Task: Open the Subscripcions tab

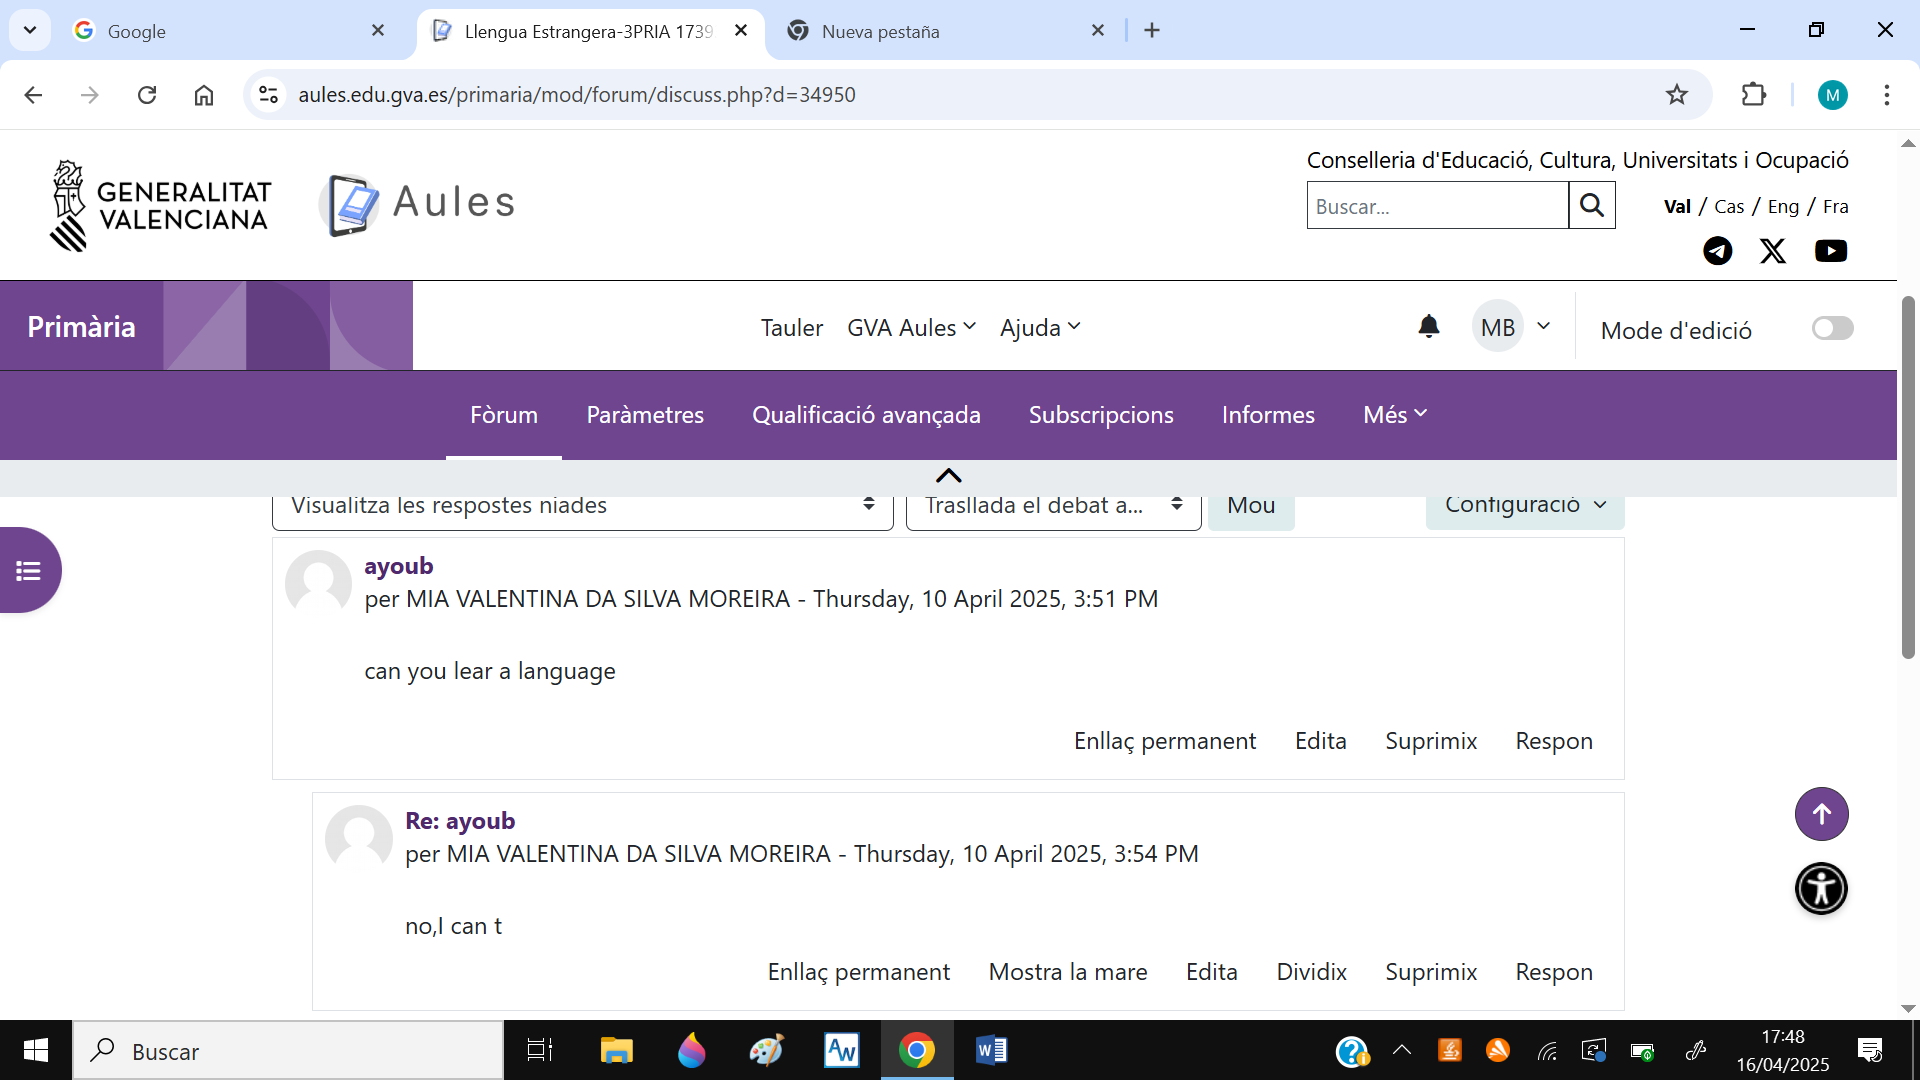Action: pos(1101,415)
